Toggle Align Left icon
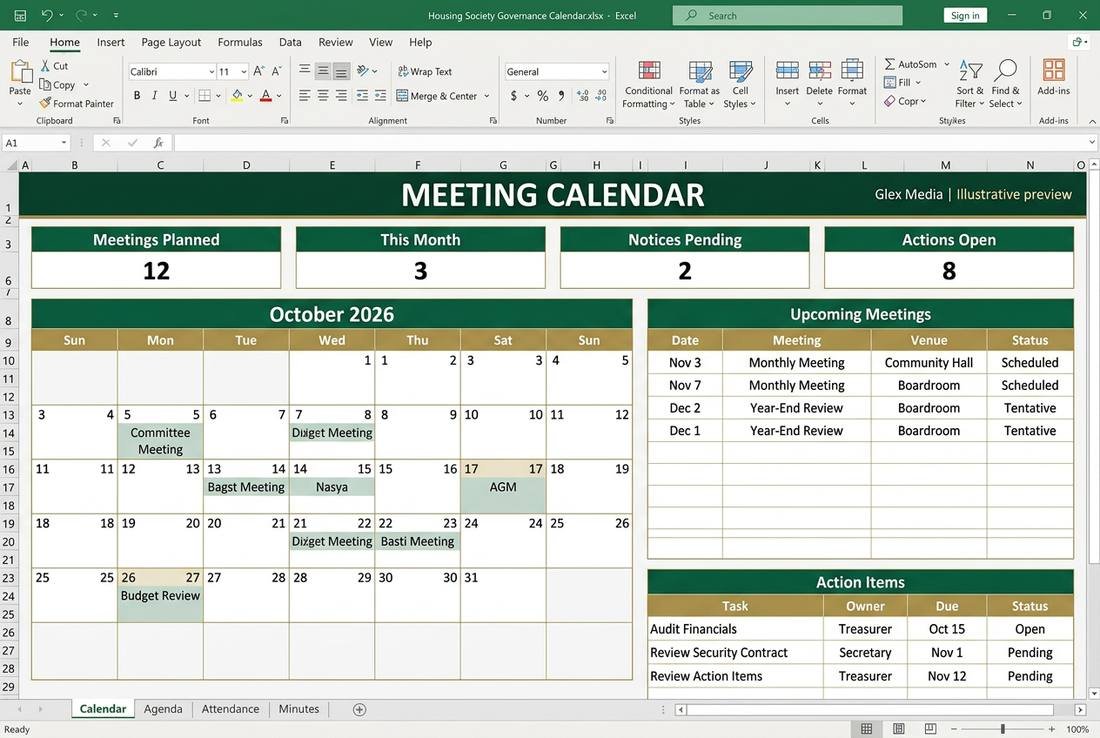The width and height of the screenshot is (1100, 738). [x=304, y=95]
